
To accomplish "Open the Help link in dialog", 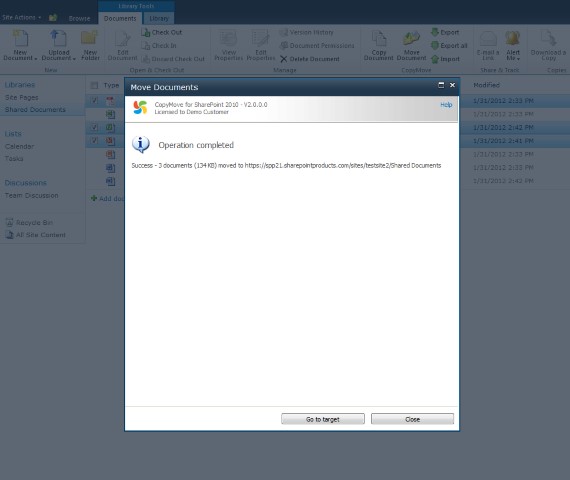I will (x=446, y=105).
